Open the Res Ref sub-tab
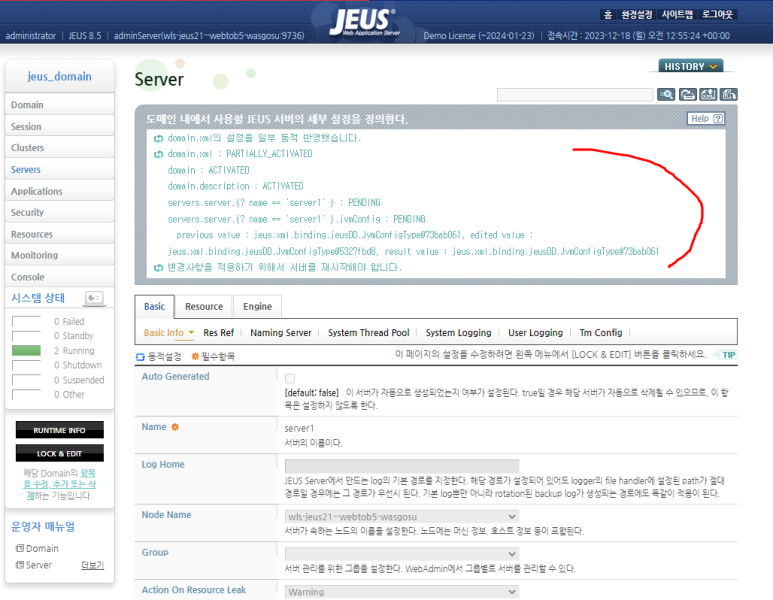The image size is (773, 600). coord(218,333)
